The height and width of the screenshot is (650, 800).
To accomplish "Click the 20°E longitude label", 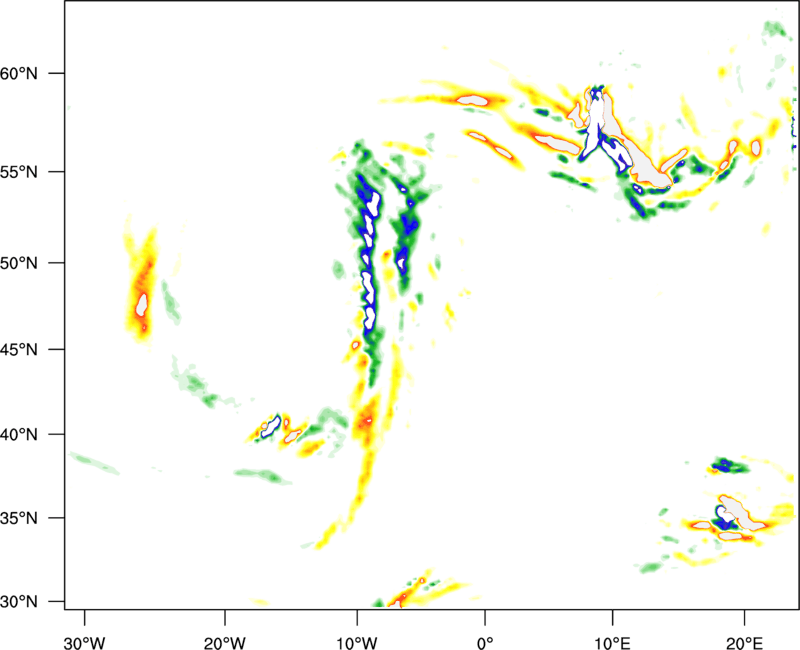I will pyautogui.click(x=744, y=643).
